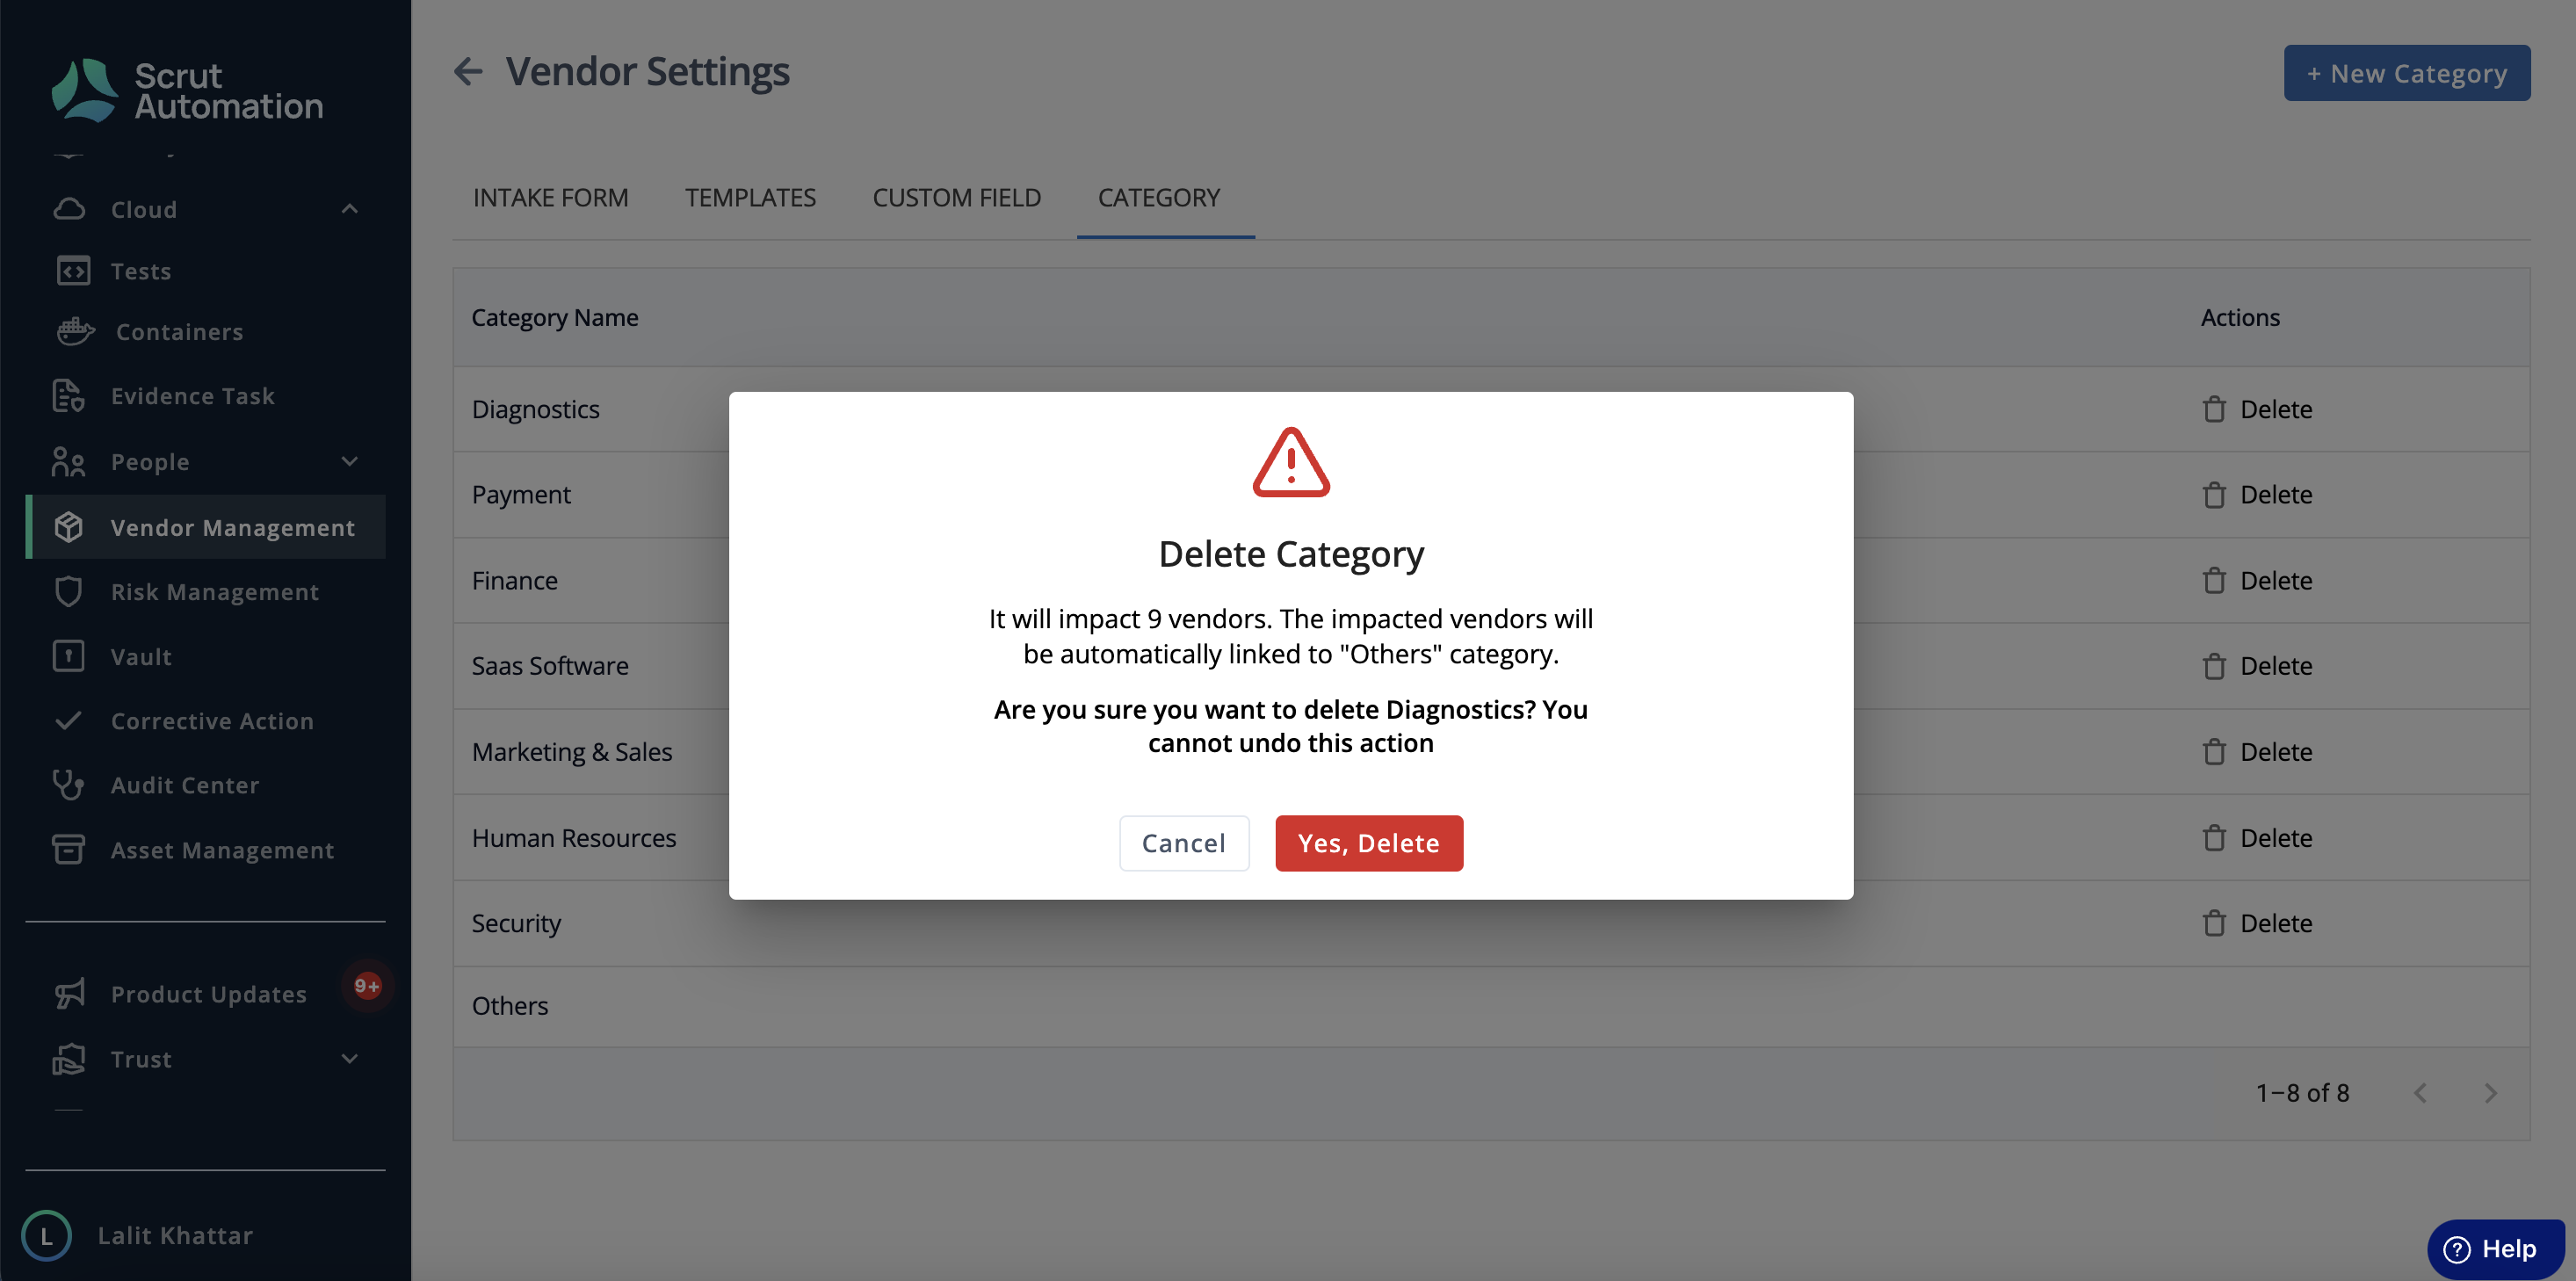The height and width of the screenshot is (1281, 2576).
Task: Open the Containers whale icon
Action: click(x=75, y=331)
